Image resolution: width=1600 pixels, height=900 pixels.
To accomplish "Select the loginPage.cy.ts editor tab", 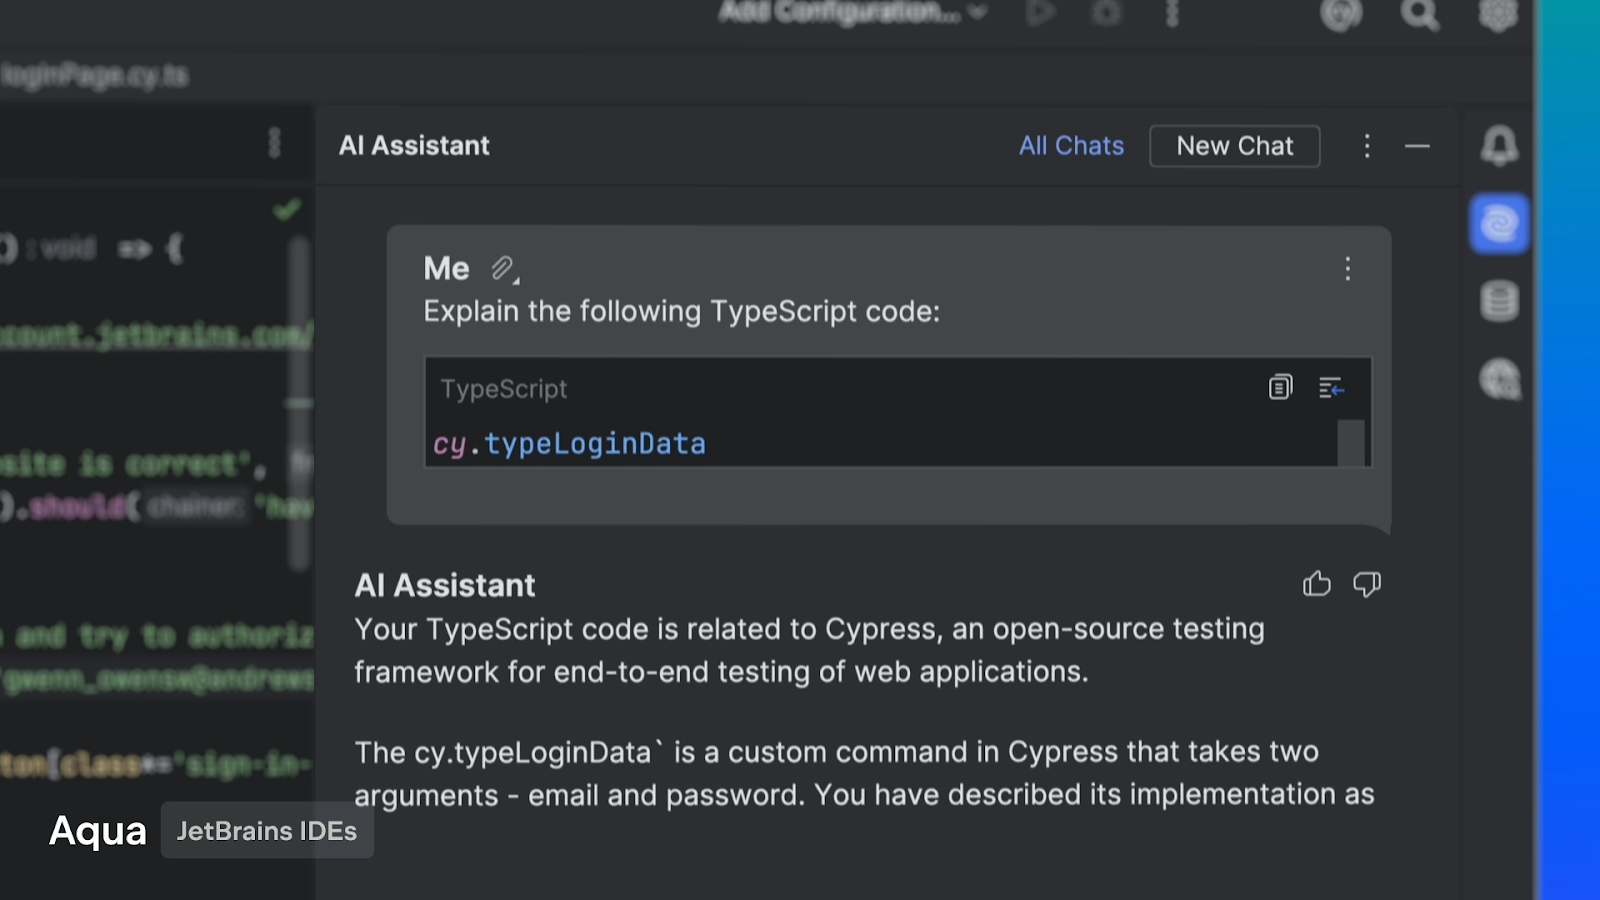I will 95,76.
